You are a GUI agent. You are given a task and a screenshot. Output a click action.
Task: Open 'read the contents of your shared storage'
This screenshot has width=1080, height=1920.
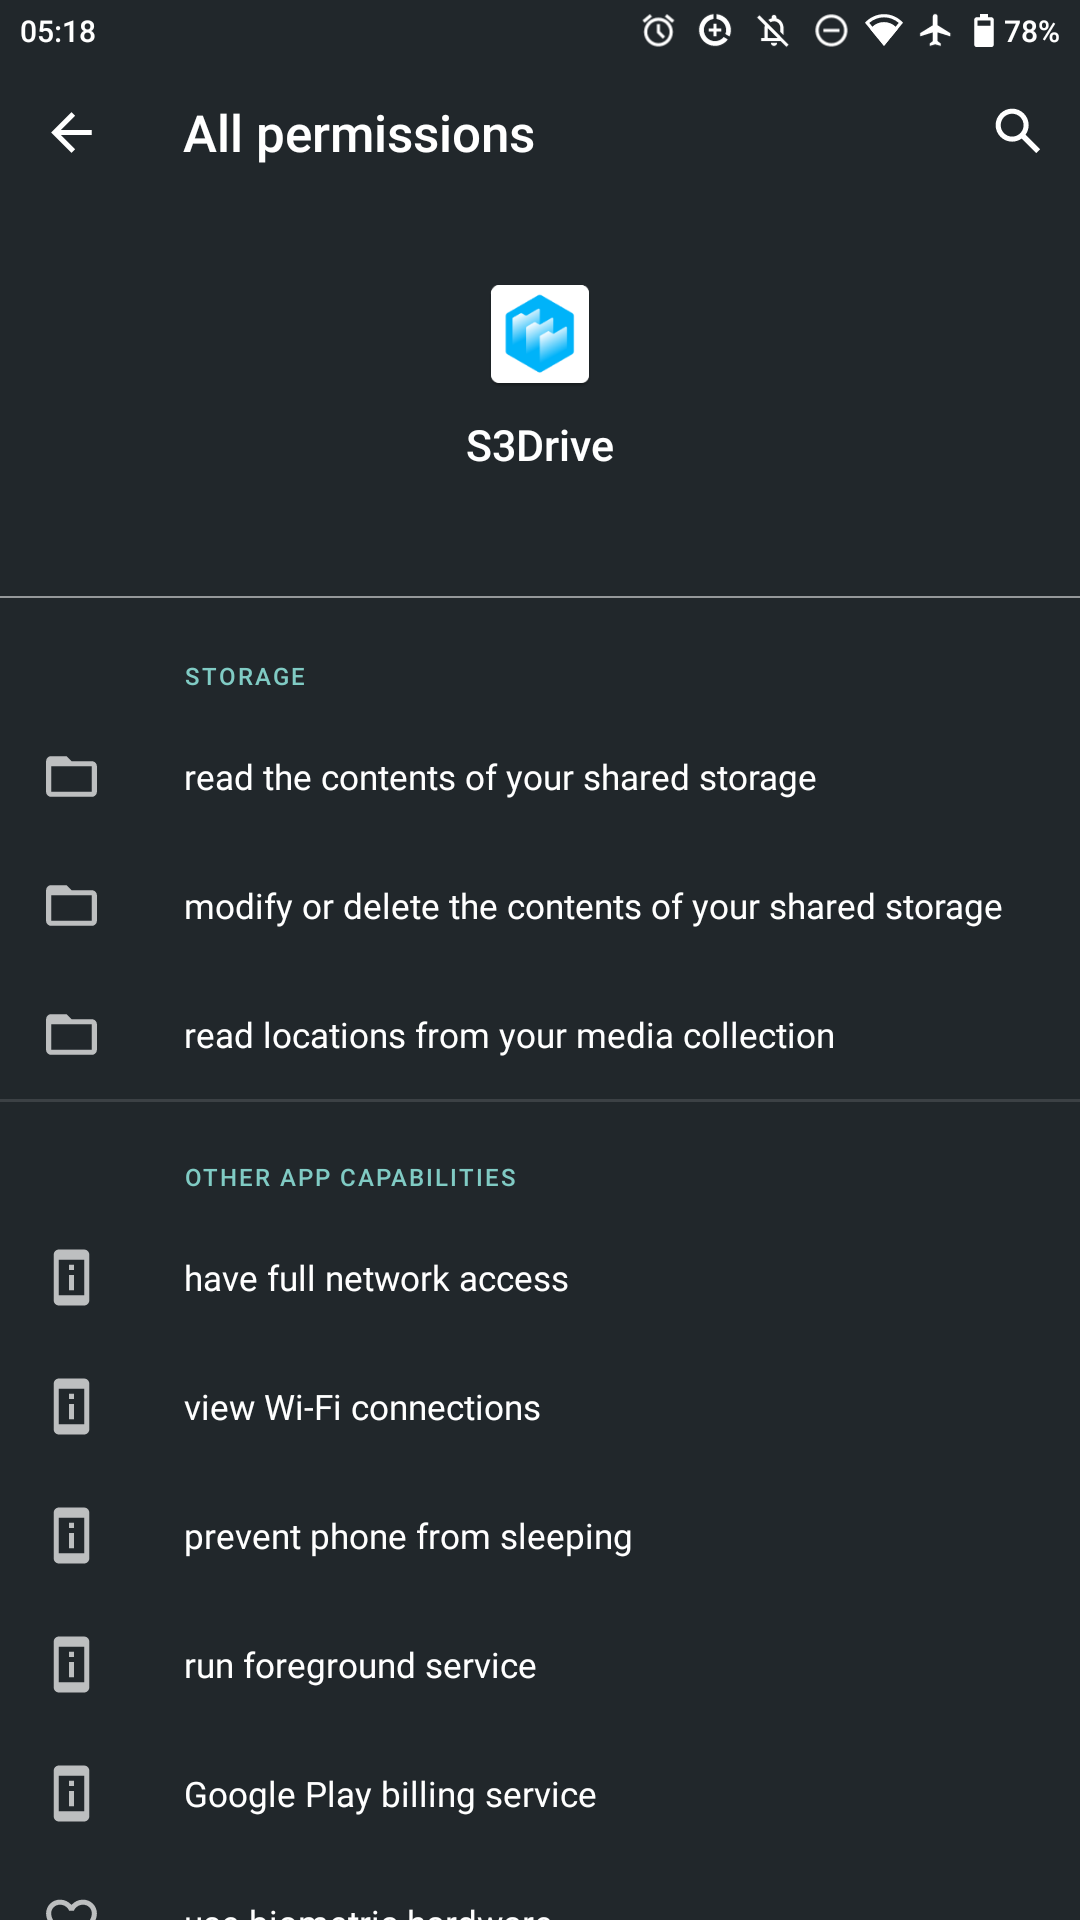point(500,778)
